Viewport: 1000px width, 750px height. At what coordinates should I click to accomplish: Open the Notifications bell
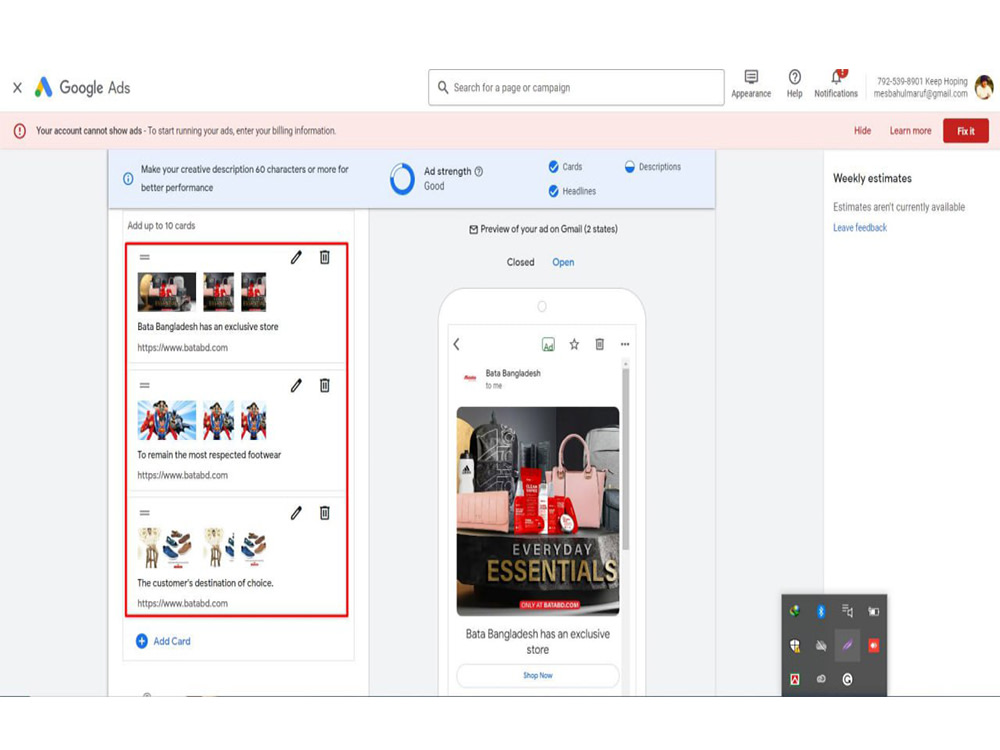pos(835,84)
